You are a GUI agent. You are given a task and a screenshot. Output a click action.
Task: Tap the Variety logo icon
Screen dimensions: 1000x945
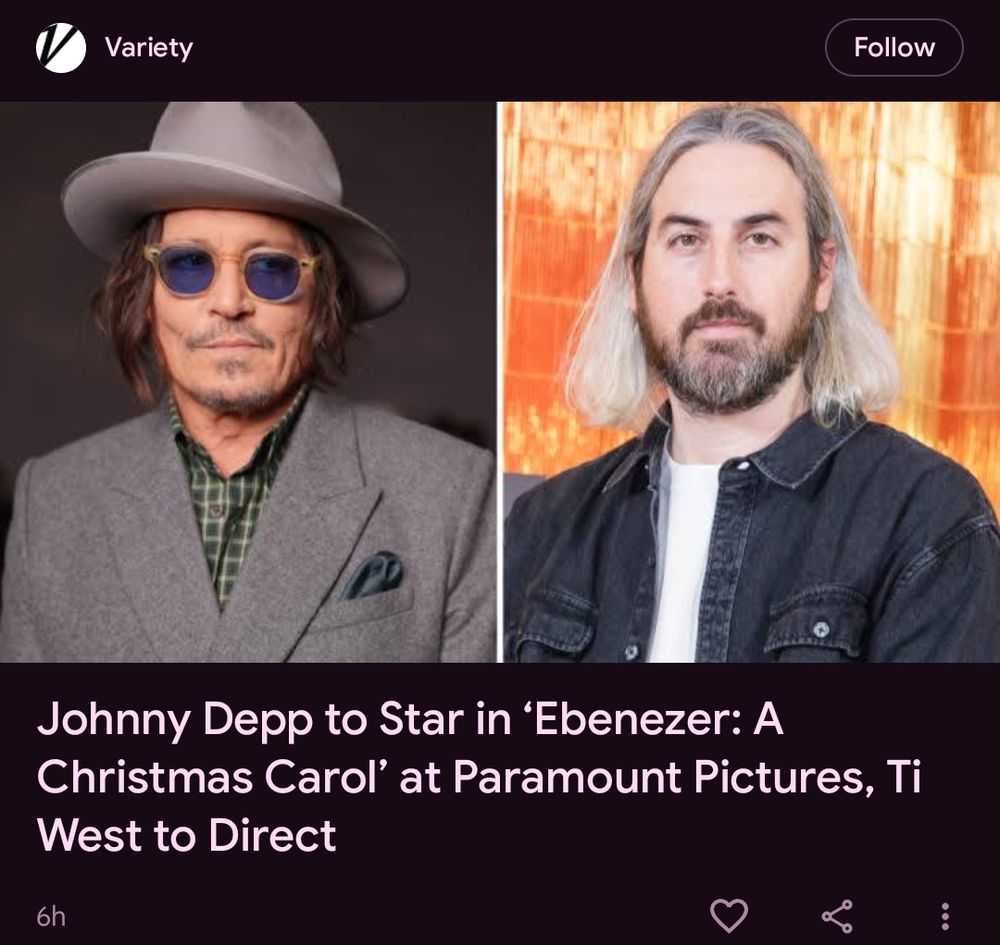(x=61, y=48)
